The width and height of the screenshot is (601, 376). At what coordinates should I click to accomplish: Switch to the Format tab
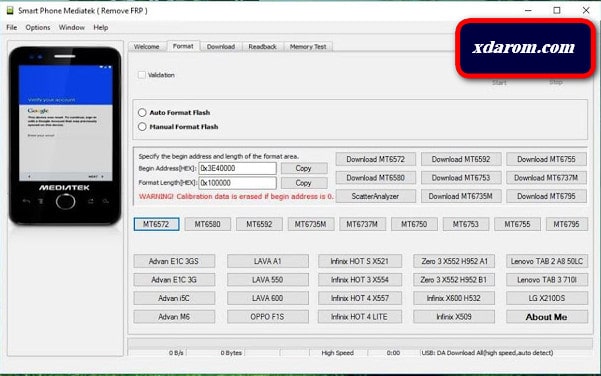tap(183, 46)
